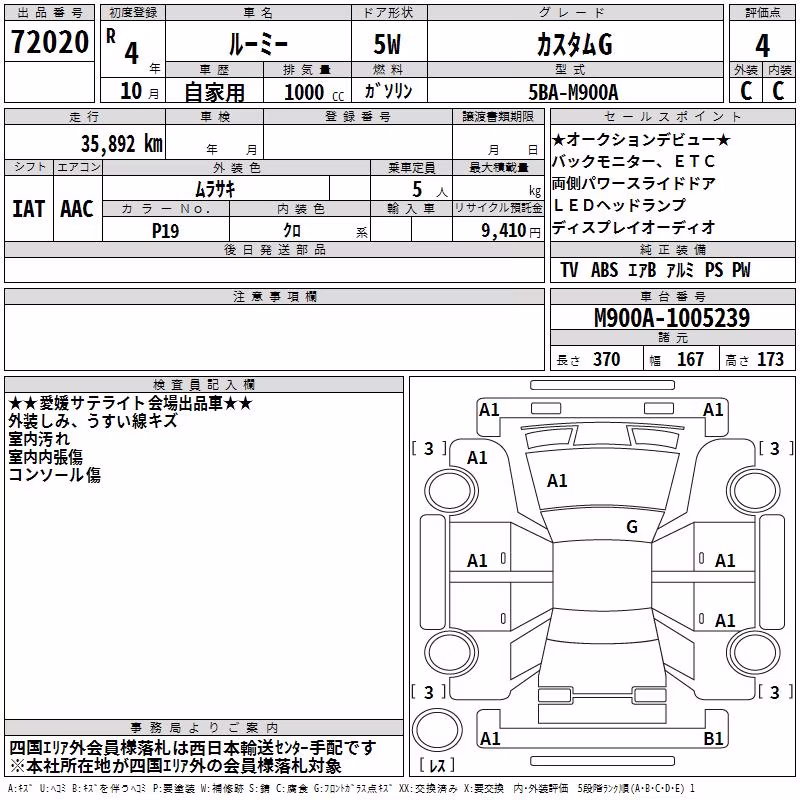The height and width of the screenshot is (800, 800).
Task: Select the 注意事項欄 section header
Action: coord(275,296)
